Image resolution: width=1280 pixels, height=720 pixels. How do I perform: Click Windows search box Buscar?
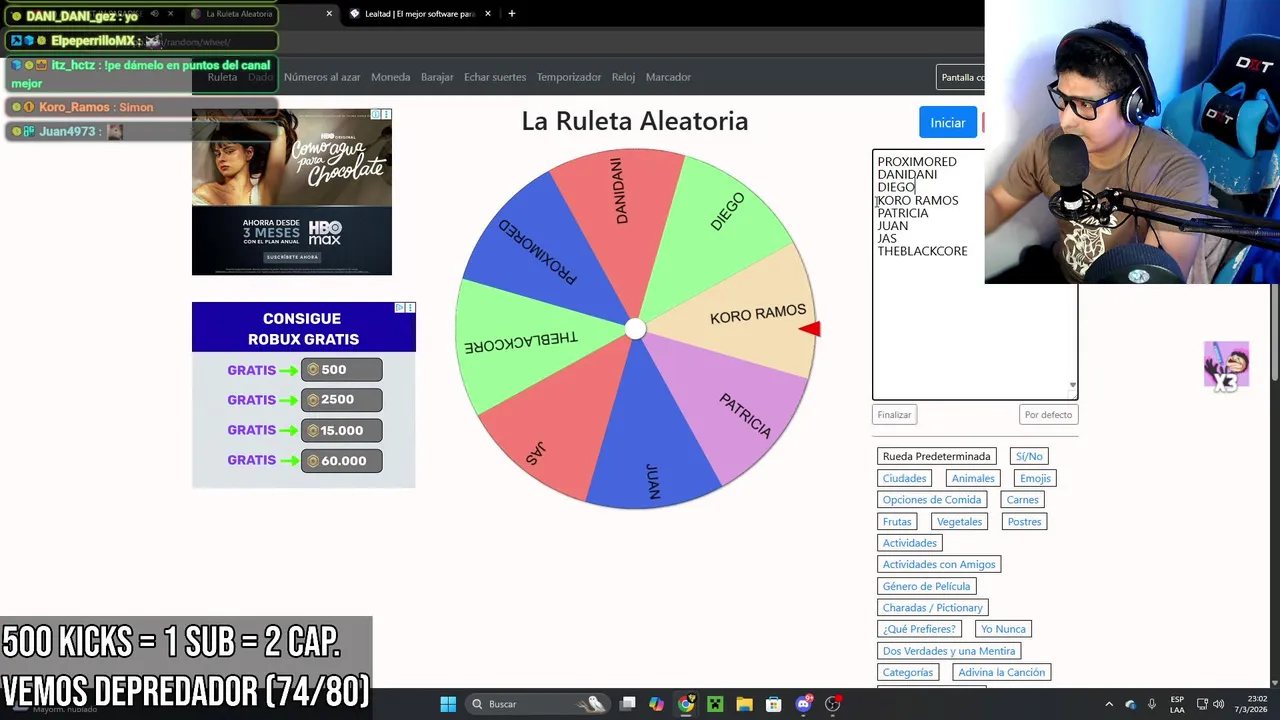pos(537,704)
